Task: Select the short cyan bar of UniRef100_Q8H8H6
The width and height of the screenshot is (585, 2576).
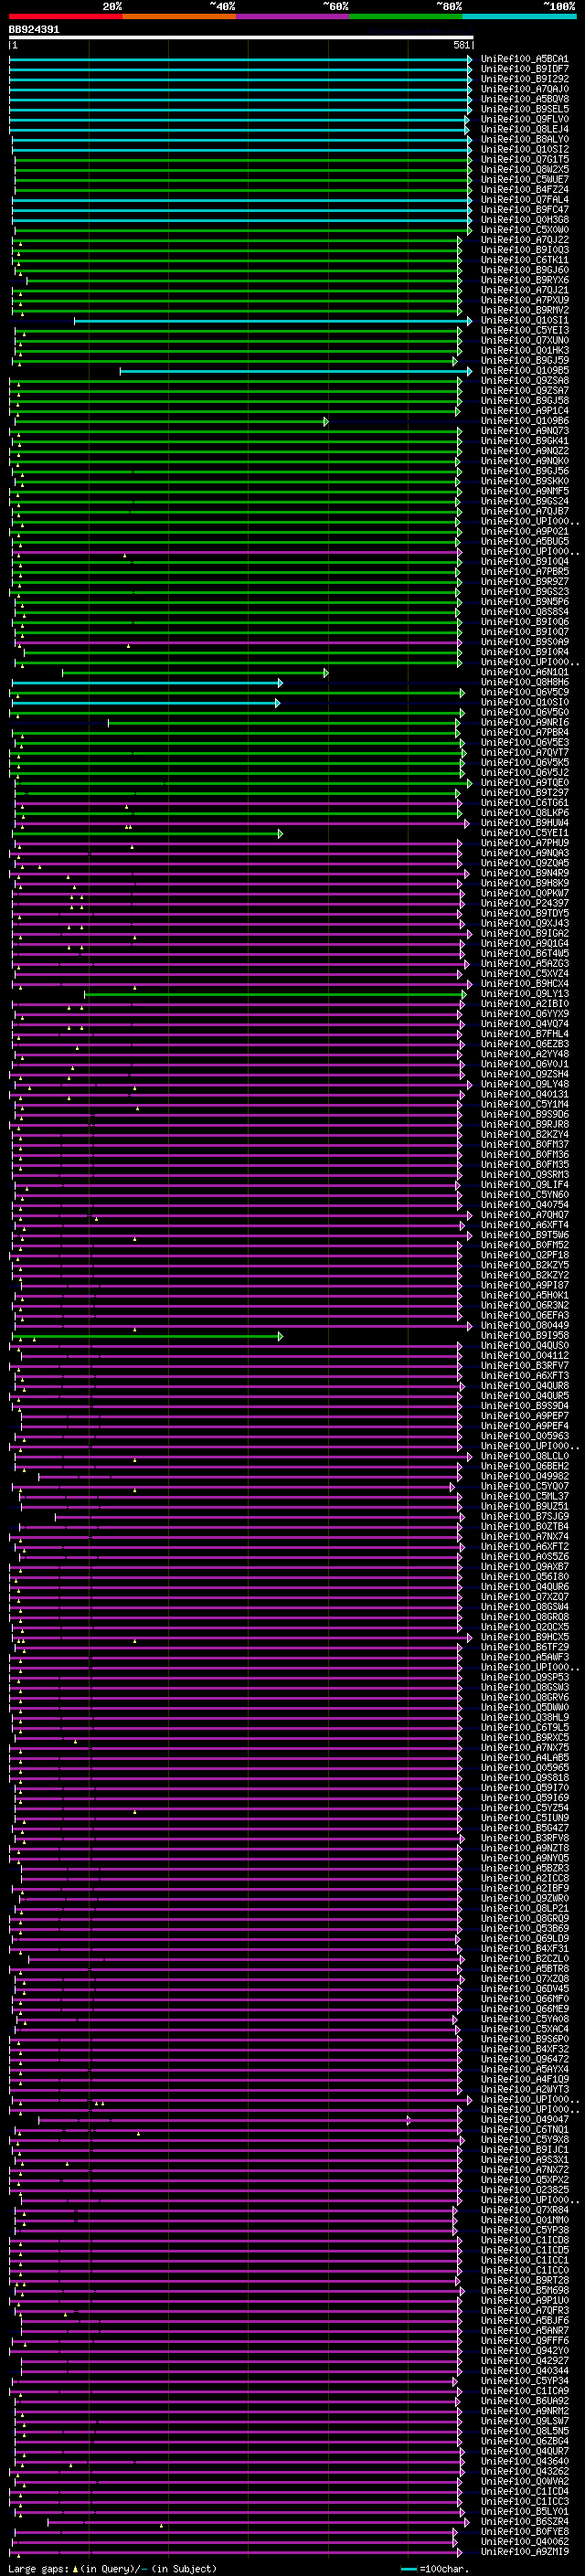Action: [148, 683]
